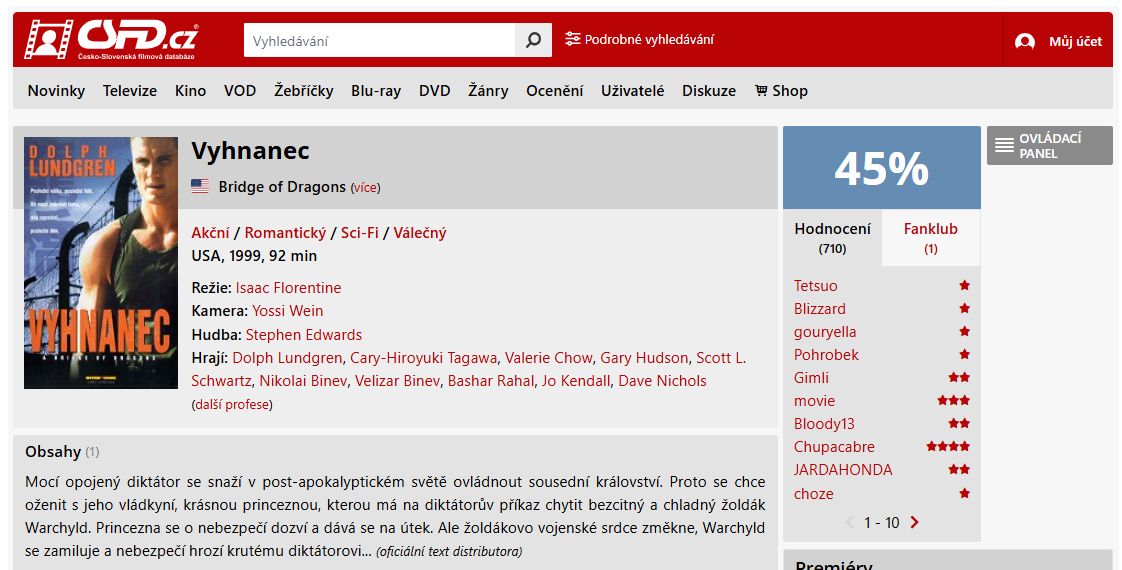Screen dimensions: 1122x570
Task: Click the Vyhnanec movie poster
Action: 101,263
